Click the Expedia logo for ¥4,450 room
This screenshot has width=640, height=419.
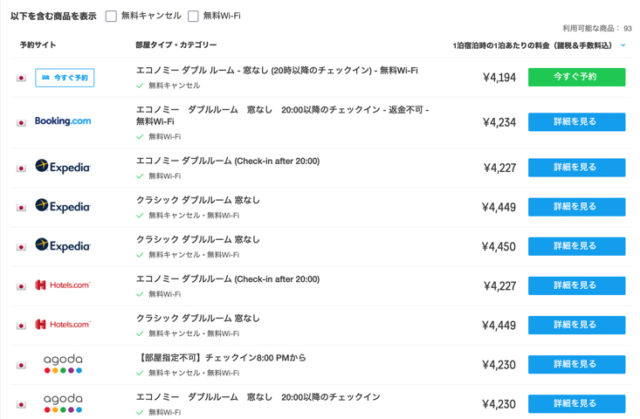[62, 245]
